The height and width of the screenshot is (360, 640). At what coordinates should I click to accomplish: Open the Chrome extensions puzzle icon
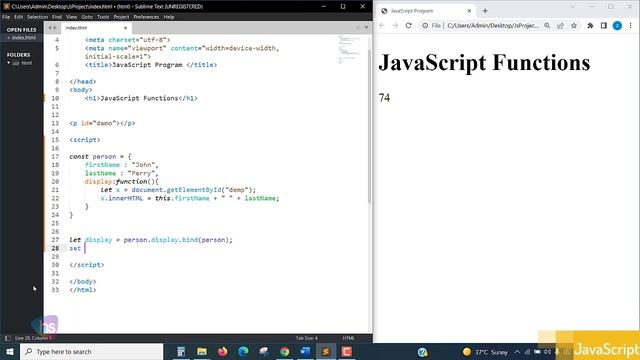(590, 25)
